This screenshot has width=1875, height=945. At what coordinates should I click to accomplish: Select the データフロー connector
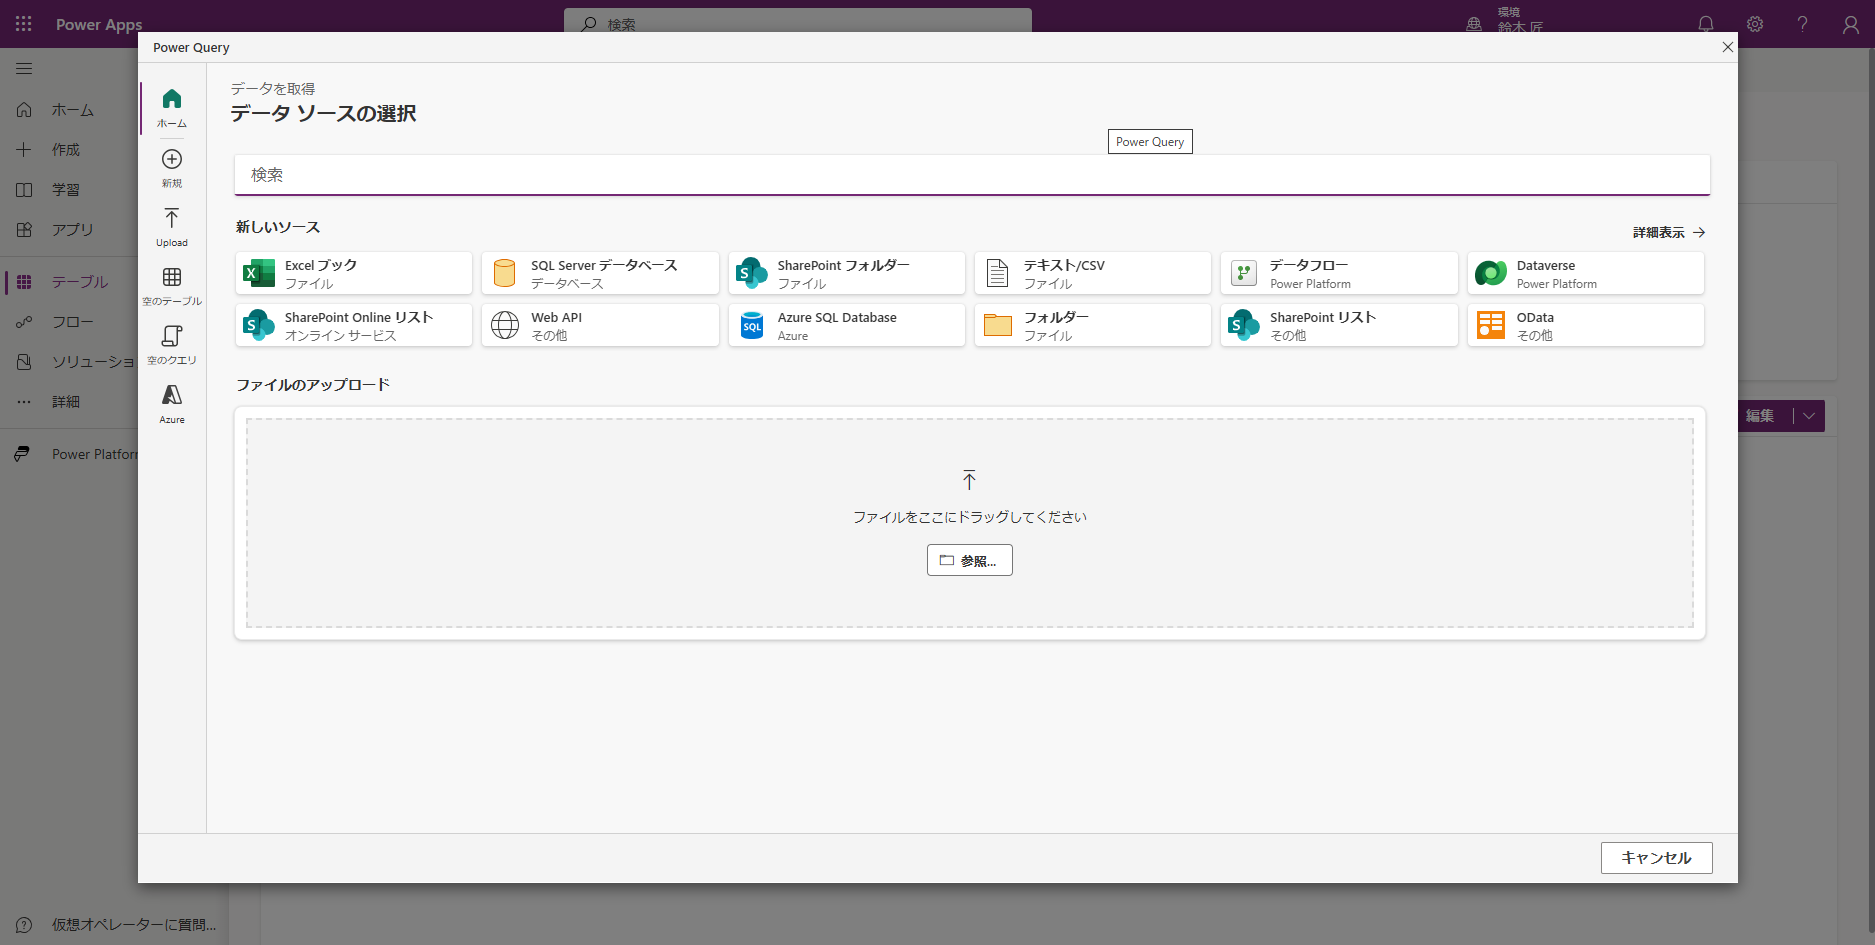click(x=1338, y=272)
